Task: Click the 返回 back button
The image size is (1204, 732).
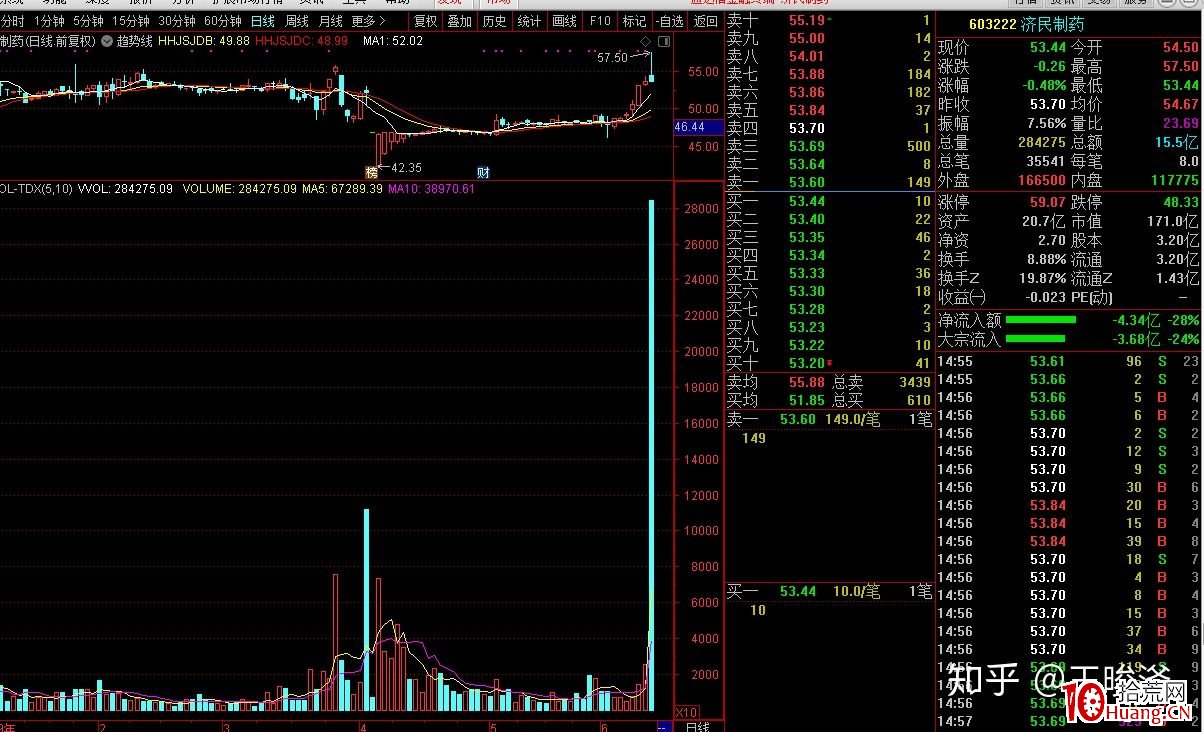Action: pyautogui.click(x=705, y=21)
